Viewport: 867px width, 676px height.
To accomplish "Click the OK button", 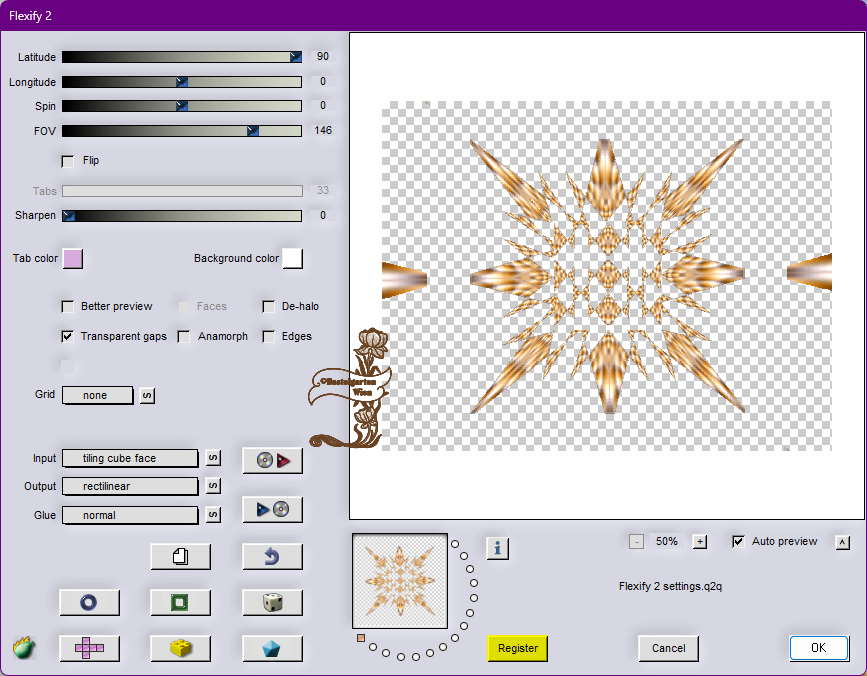I will pyautogui.click(x=818, y=648).
